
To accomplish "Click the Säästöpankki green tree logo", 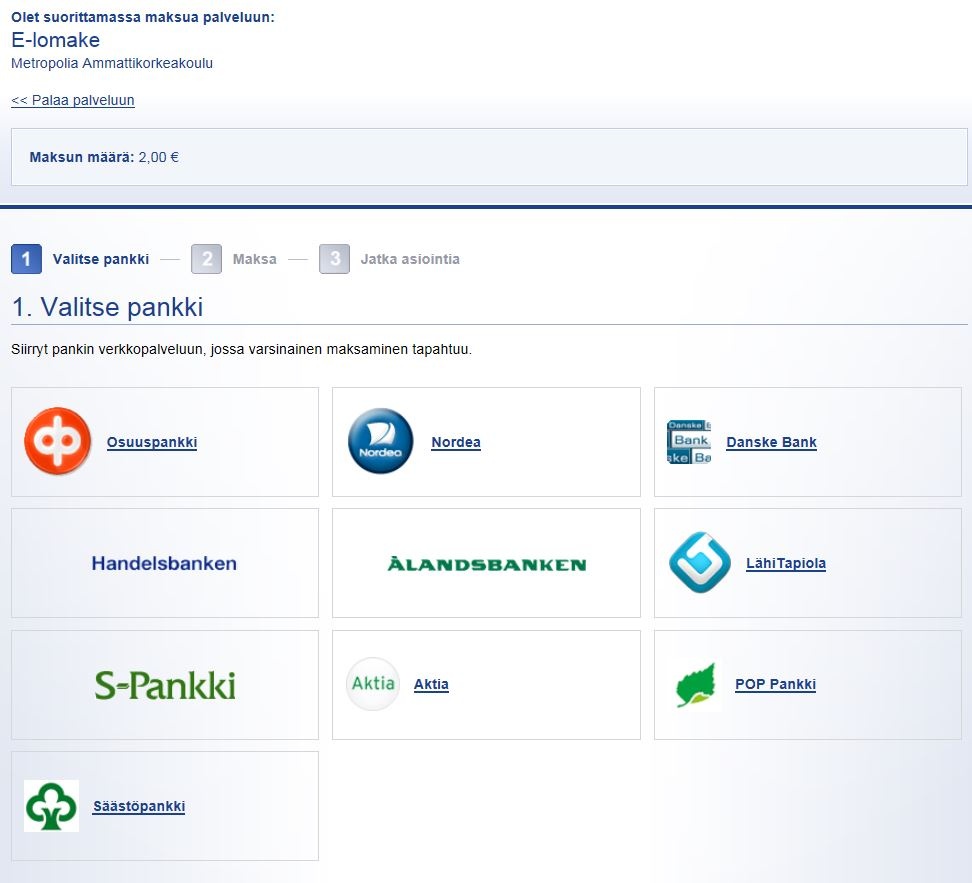I will coord(51,805).
